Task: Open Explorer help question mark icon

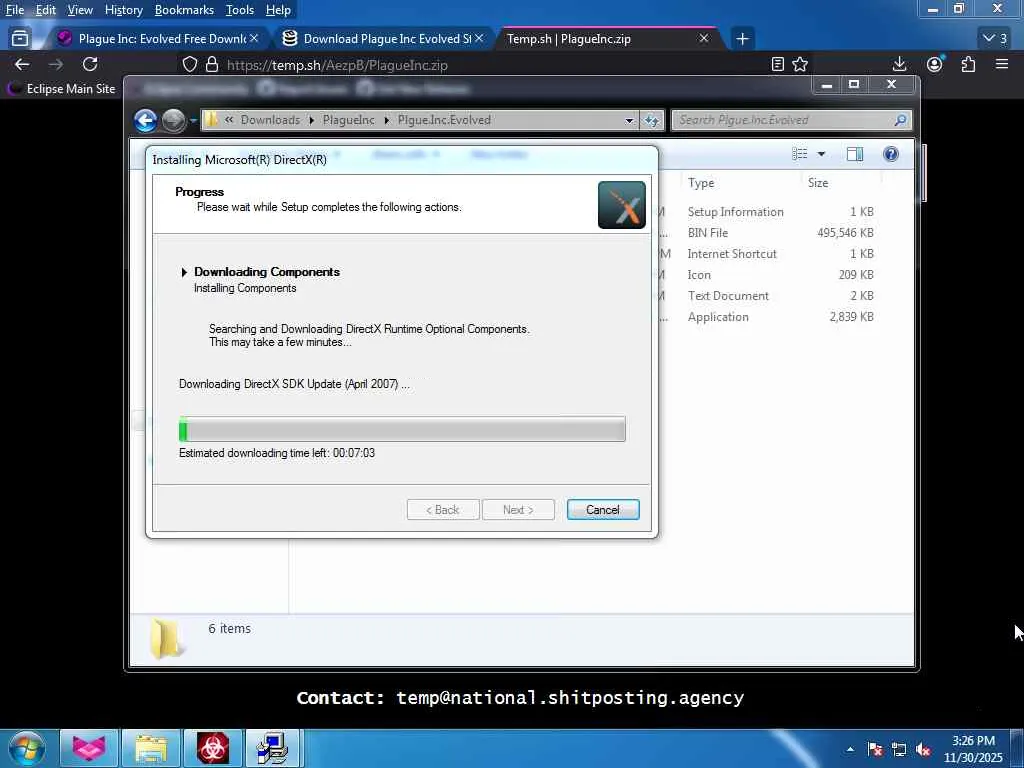Action: 891,154
